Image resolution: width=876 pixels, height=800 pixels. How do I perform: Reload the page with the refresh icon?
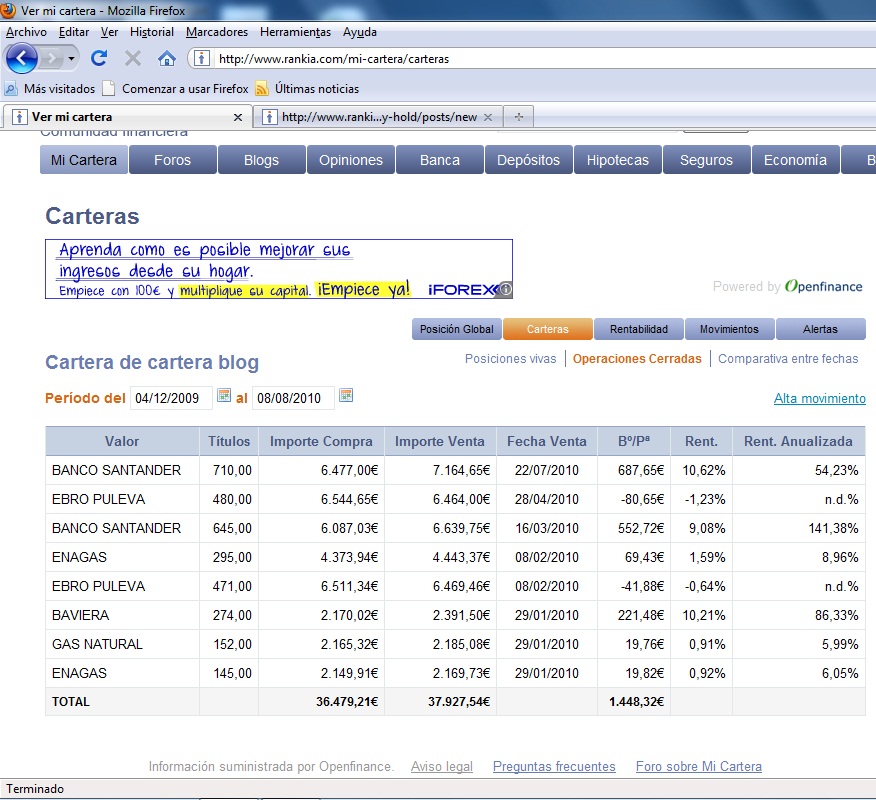pos(99,58)
